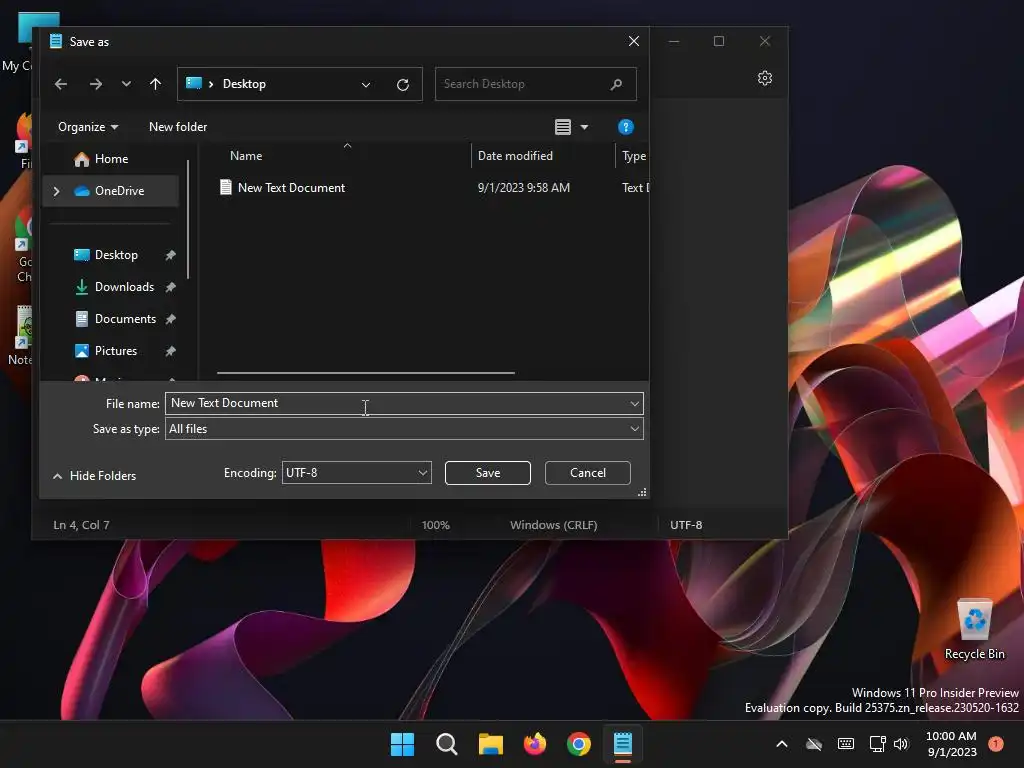Open the view options dropdown arrow
Screen dimensions: 1024x768
(584, 127)
